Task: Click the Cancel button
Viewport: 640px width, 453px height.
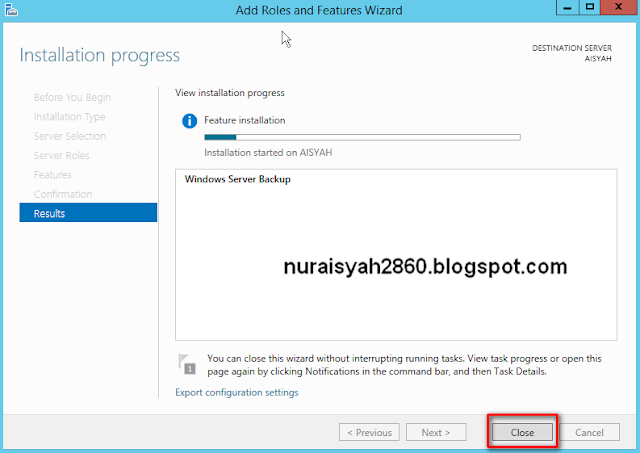Action: pyautogui.click(x=589, y=432)
